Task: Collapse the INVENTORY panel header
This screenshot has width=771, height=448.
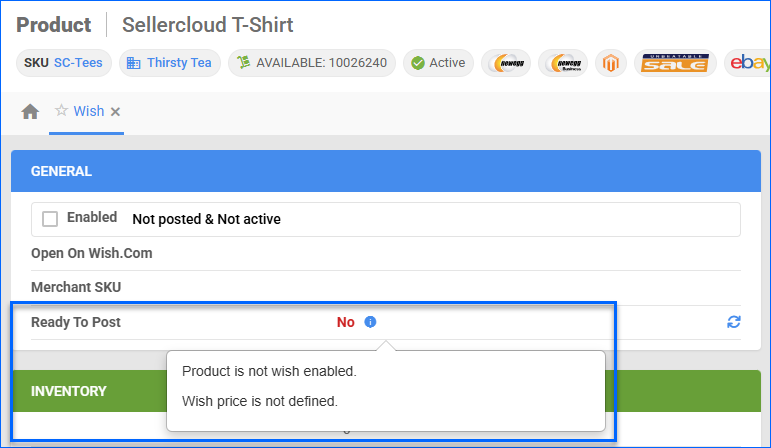Action: 89,391
